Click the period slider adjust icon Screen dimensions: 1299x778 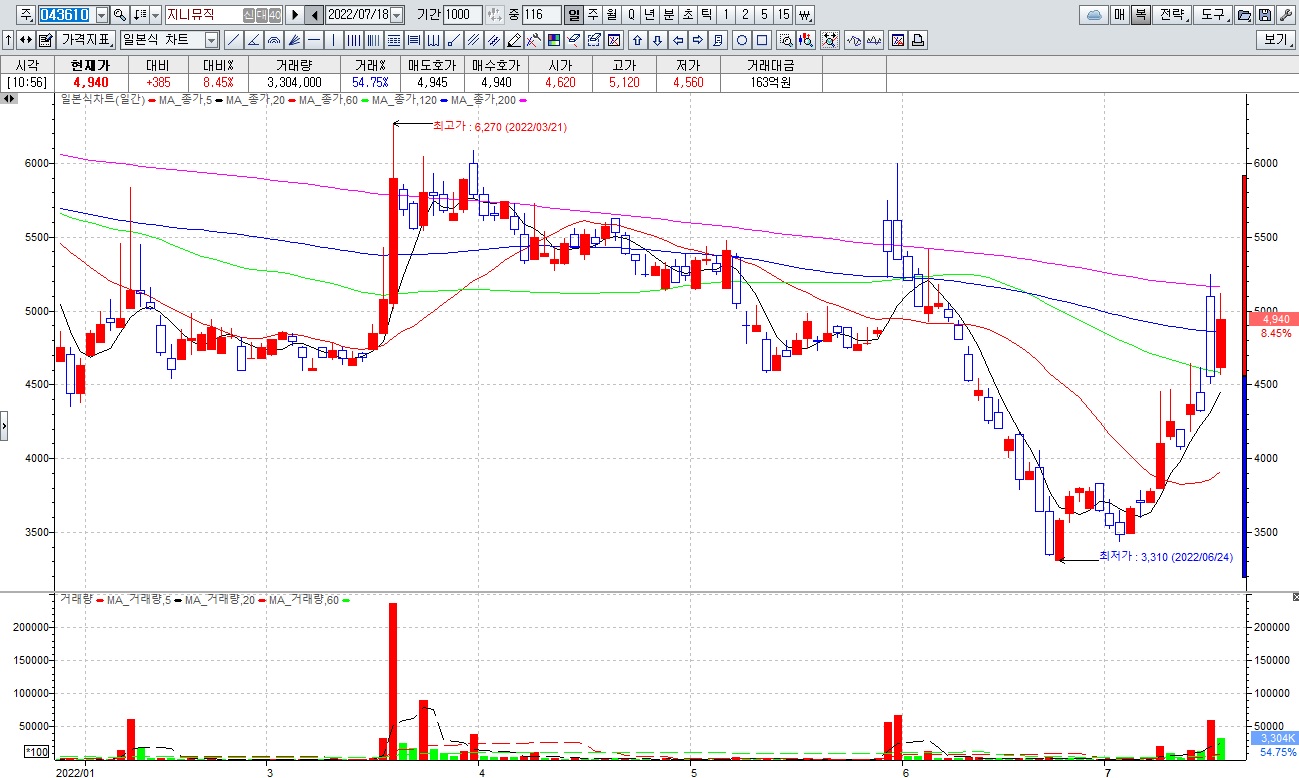coord(494,15)
